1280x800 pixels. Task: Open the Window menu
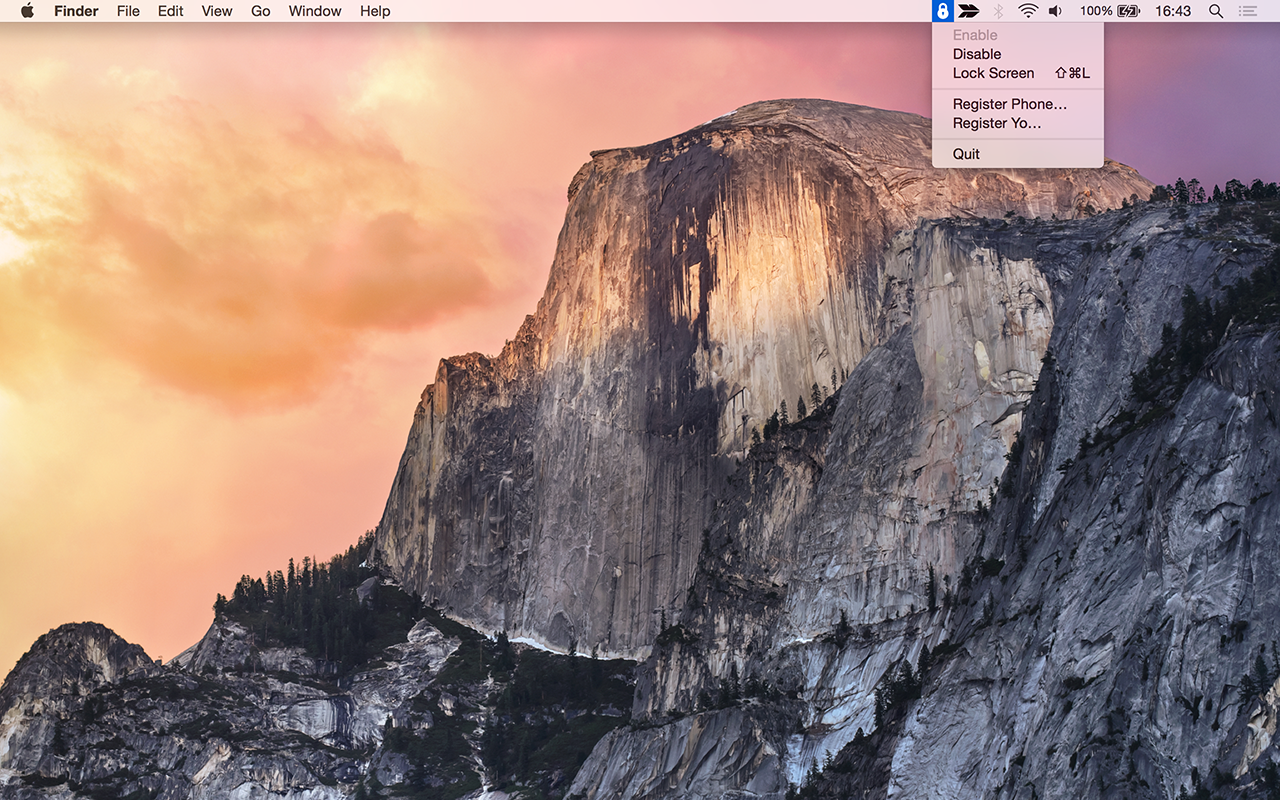(315, 11)
